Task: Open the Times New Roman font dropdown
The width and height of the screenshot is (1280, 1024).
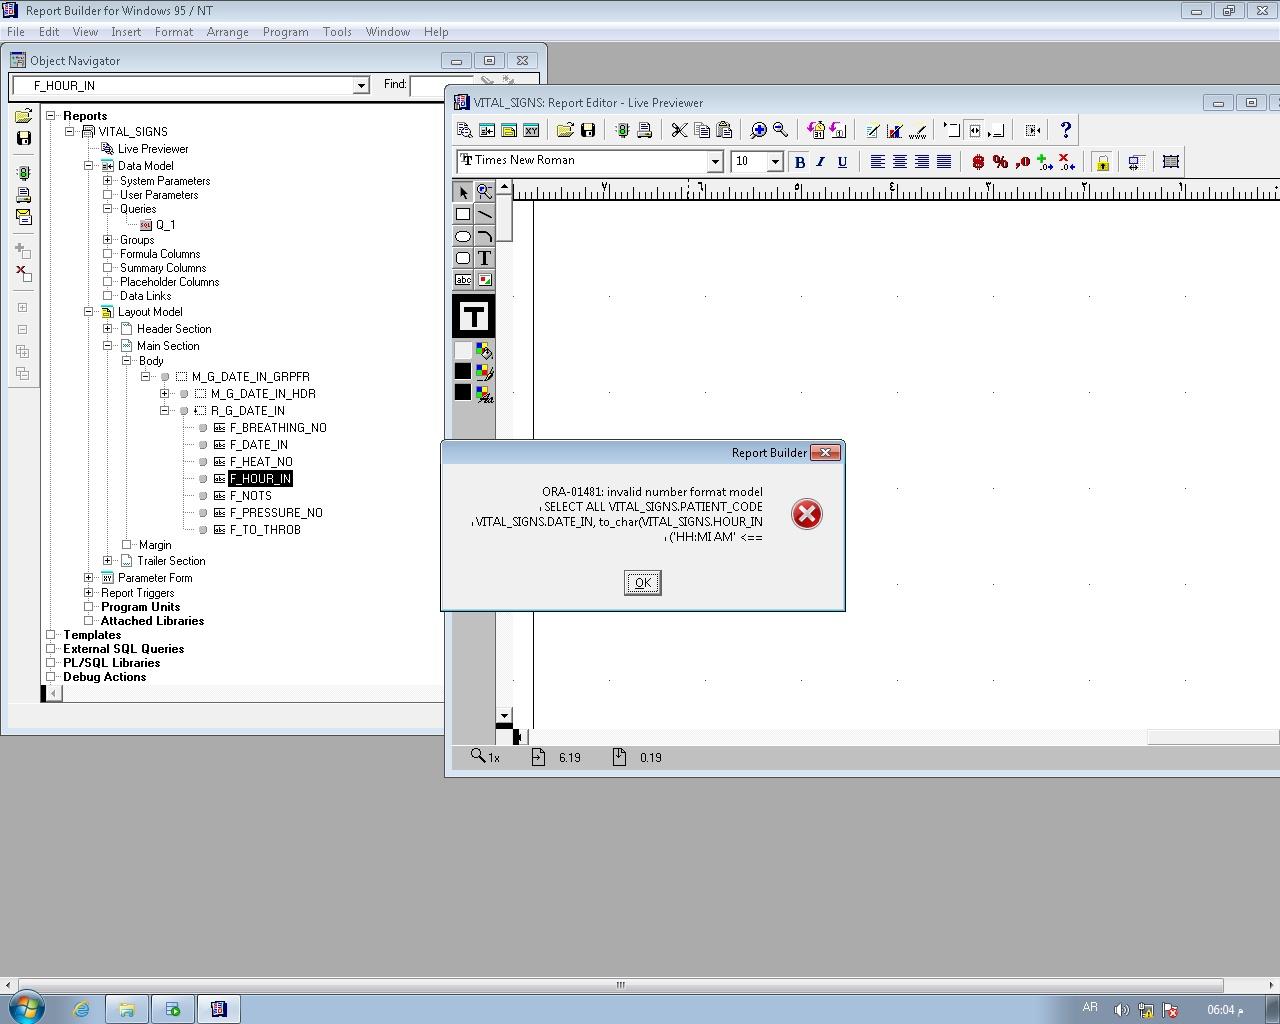Action: point(714,162)
